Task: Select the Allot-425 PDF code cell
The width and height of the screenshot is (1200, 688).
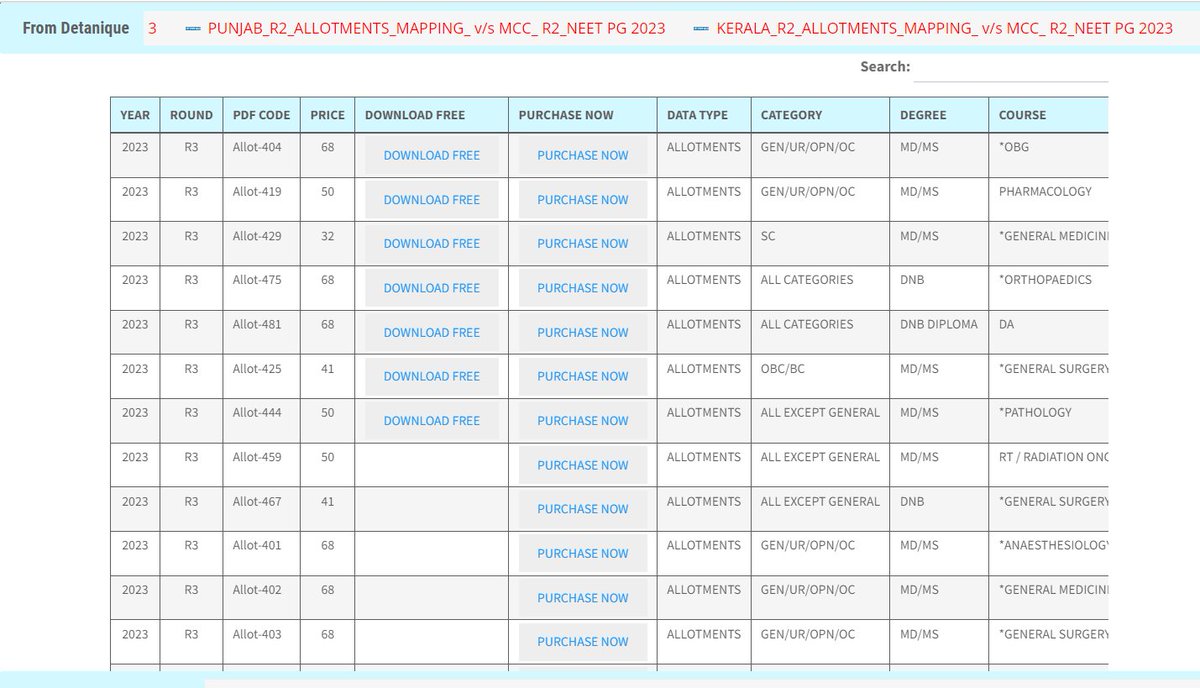Action: pos(261,376)
